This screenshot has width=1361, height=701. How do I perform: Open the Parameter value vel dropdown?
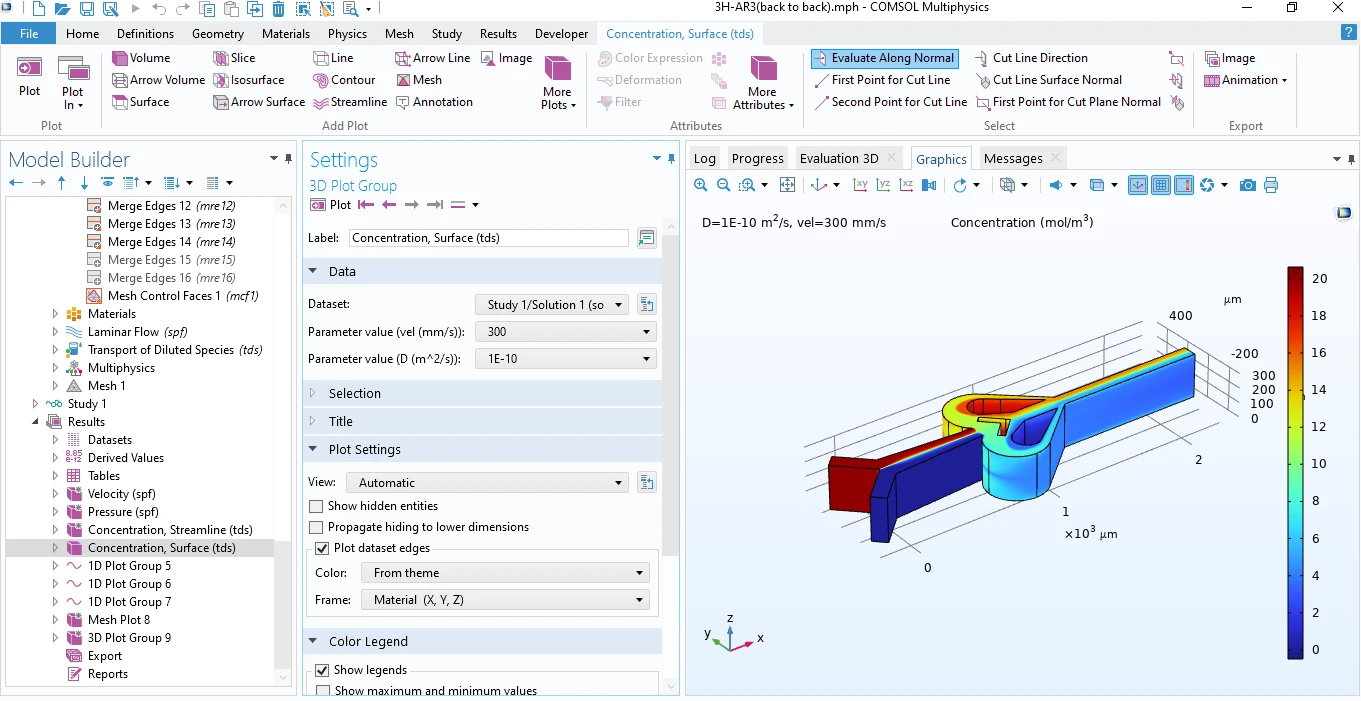pyautogui.click(x=565, y=332)
